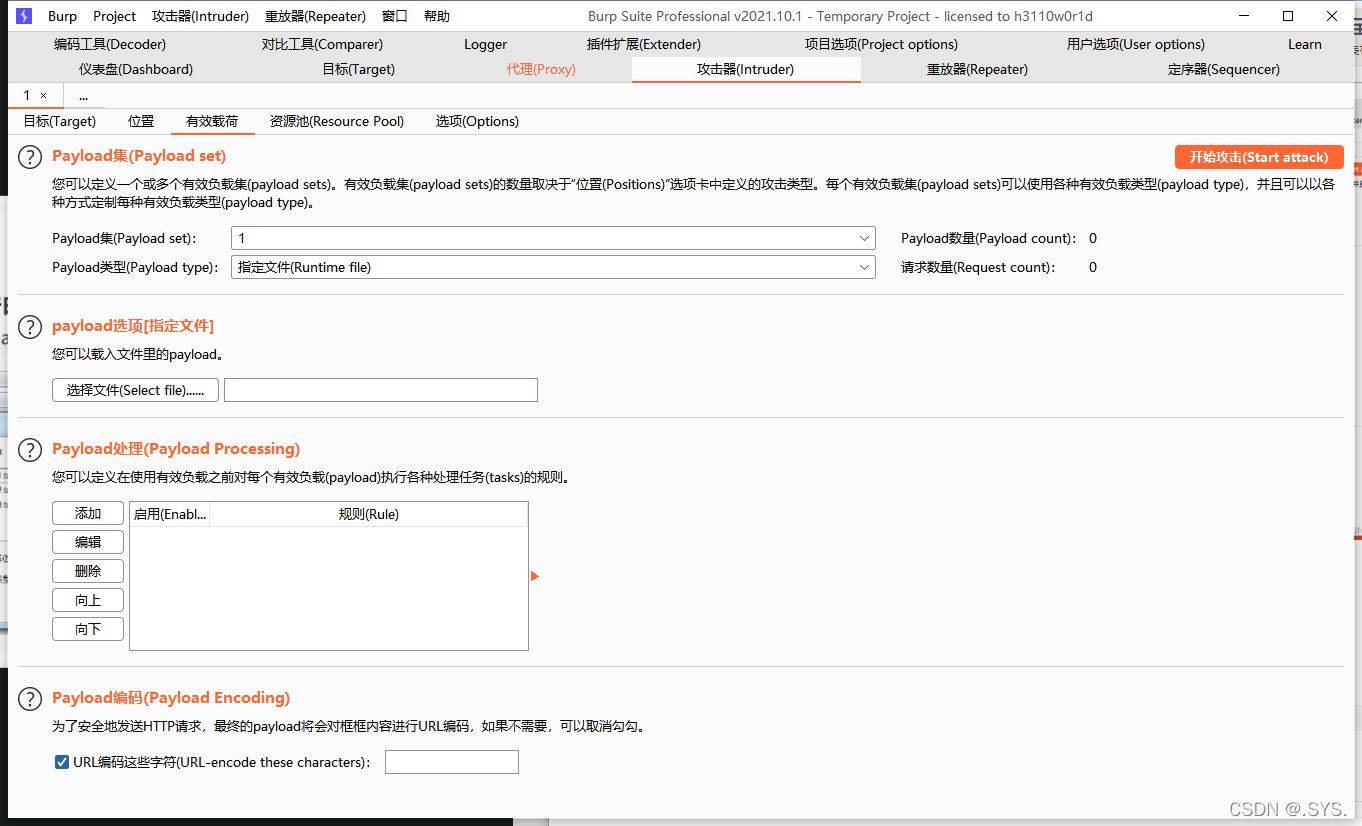
Task: Open help icon for Payload set section
Action: tap(32, 157)
